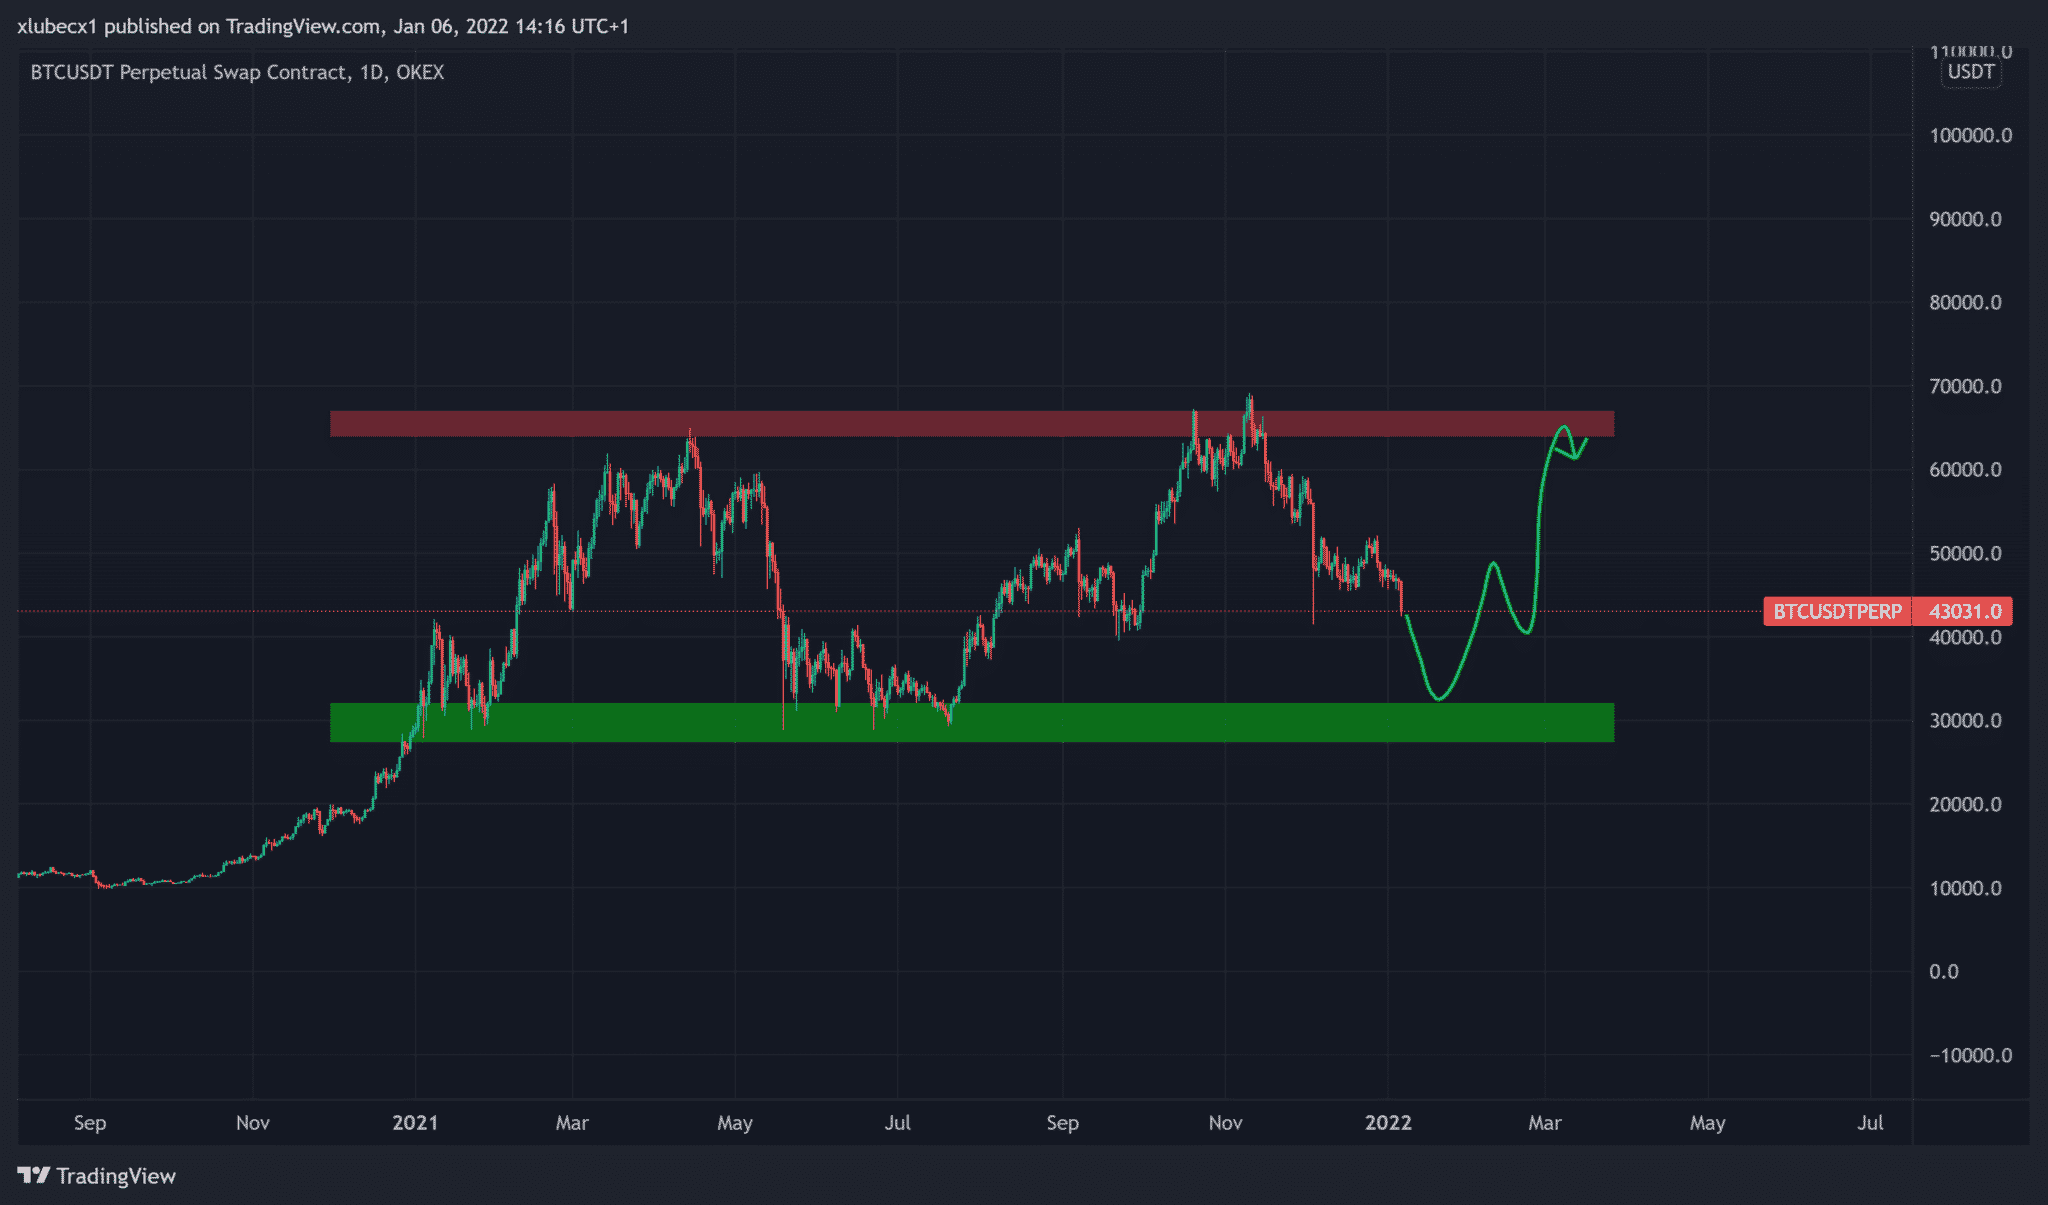Click the 43031.0 current price label
Image resolution: width=2048 pixels, height=1205 pixels.
(1964, 611)
